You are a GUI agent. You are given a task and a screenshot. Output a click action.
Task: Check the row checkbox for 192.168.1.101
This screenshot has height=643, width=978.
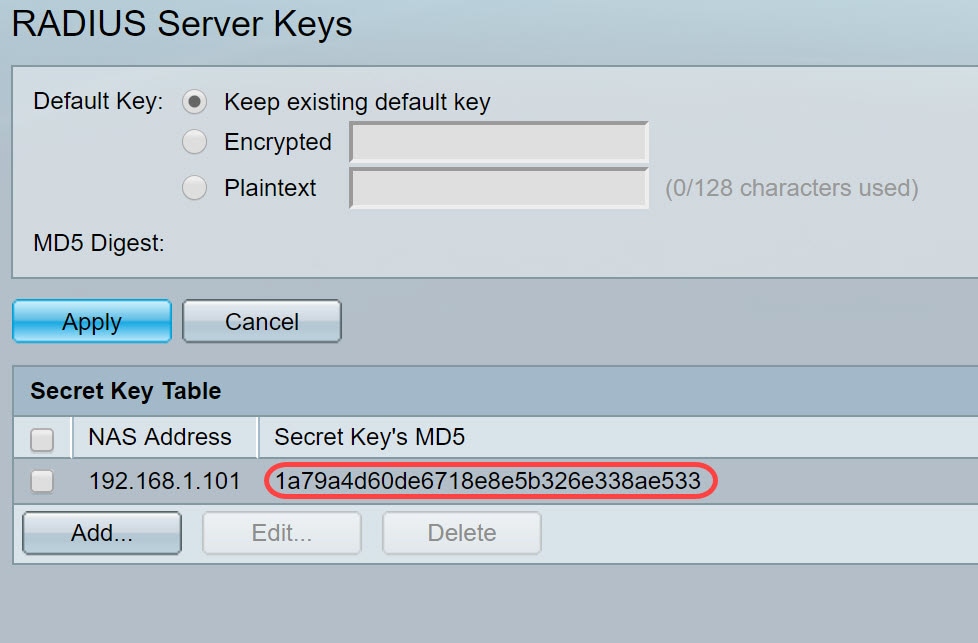tap(42, 482)
